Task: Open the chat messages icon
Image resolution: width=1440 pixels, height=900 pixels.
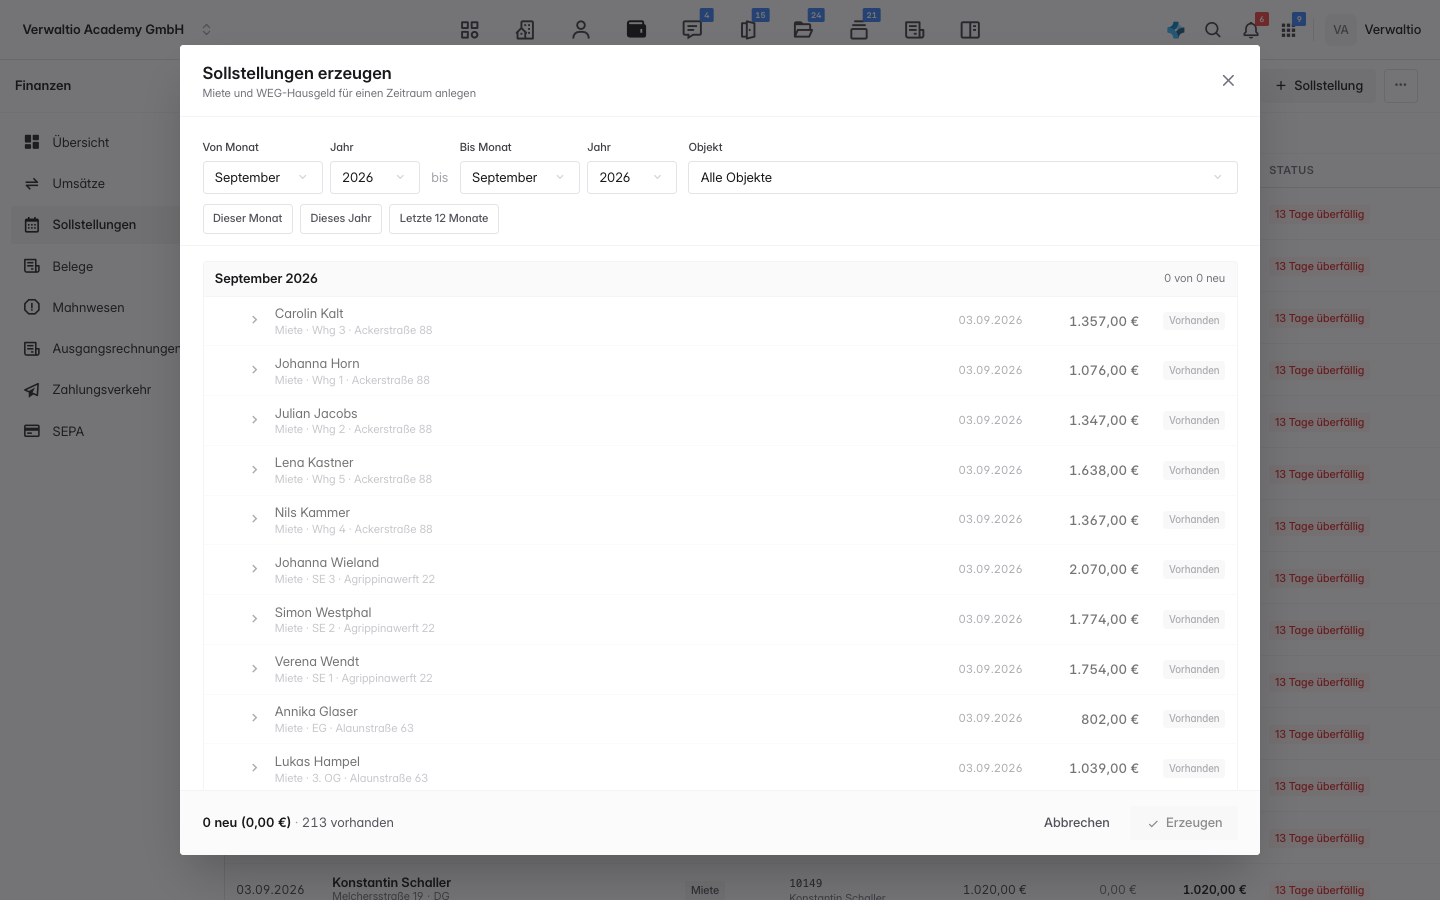Action: coord(692,30)
